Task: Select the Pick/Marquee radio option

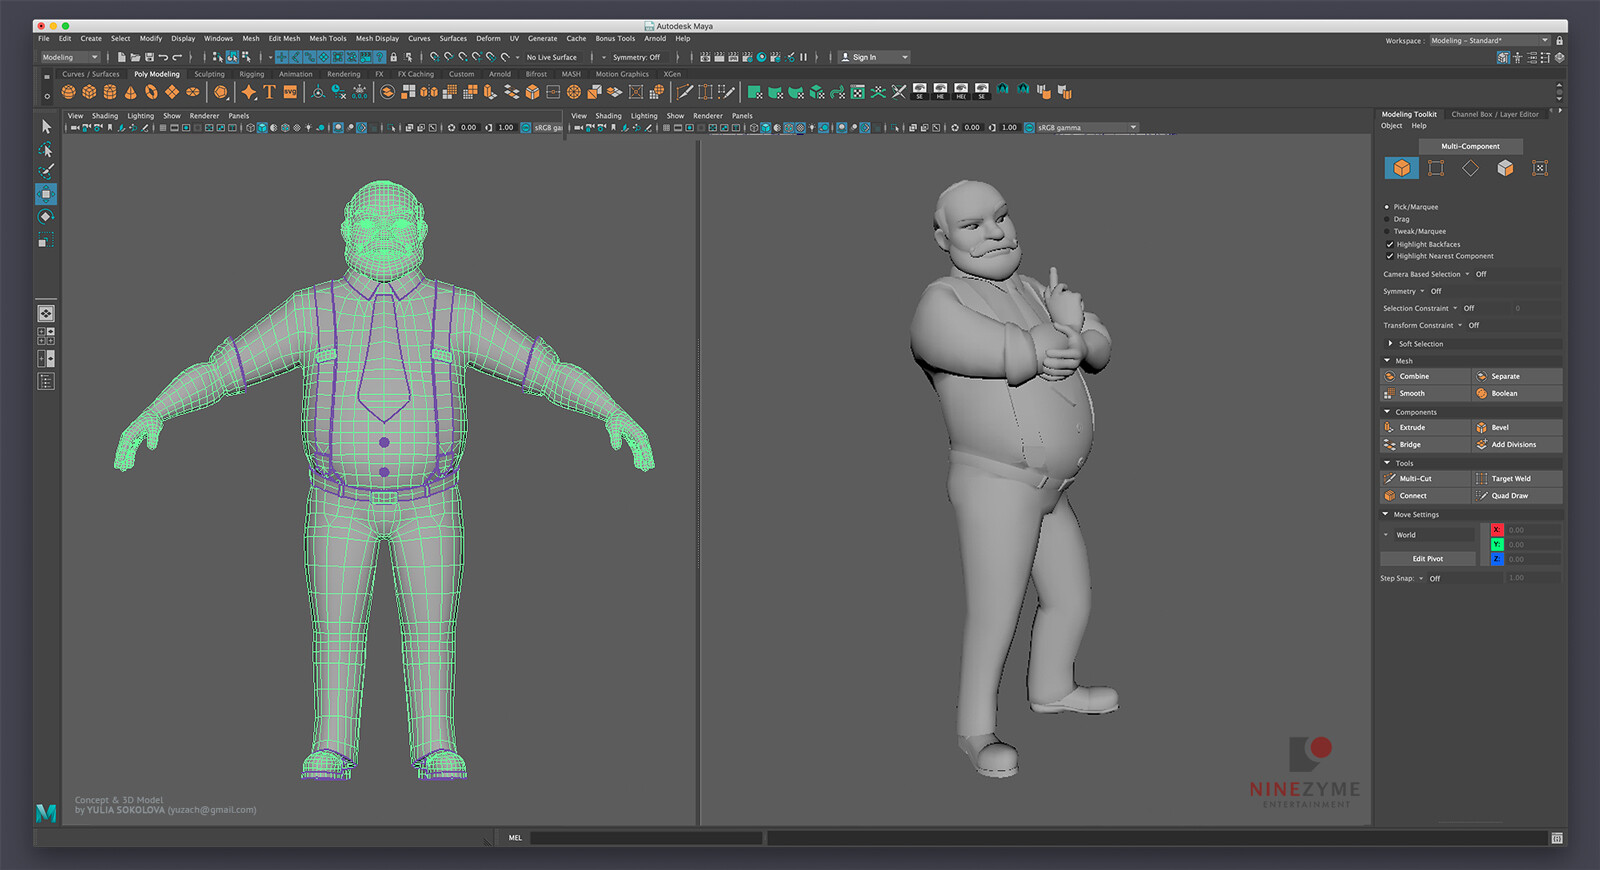Action: (x=1387, y=207)
